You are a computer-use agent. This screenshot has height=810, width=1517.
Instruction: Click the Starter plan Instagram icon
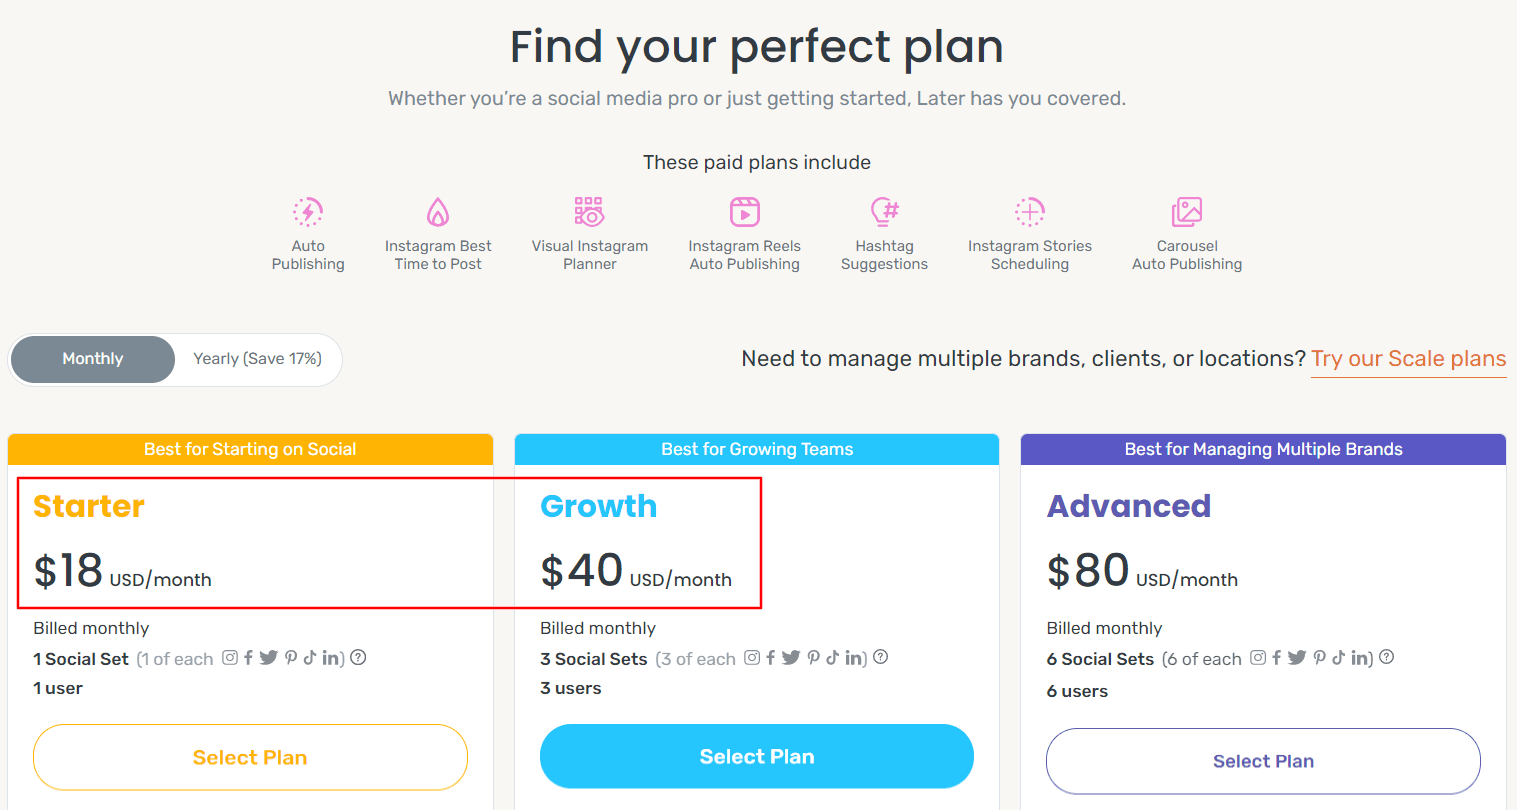(x=230, y=658)
